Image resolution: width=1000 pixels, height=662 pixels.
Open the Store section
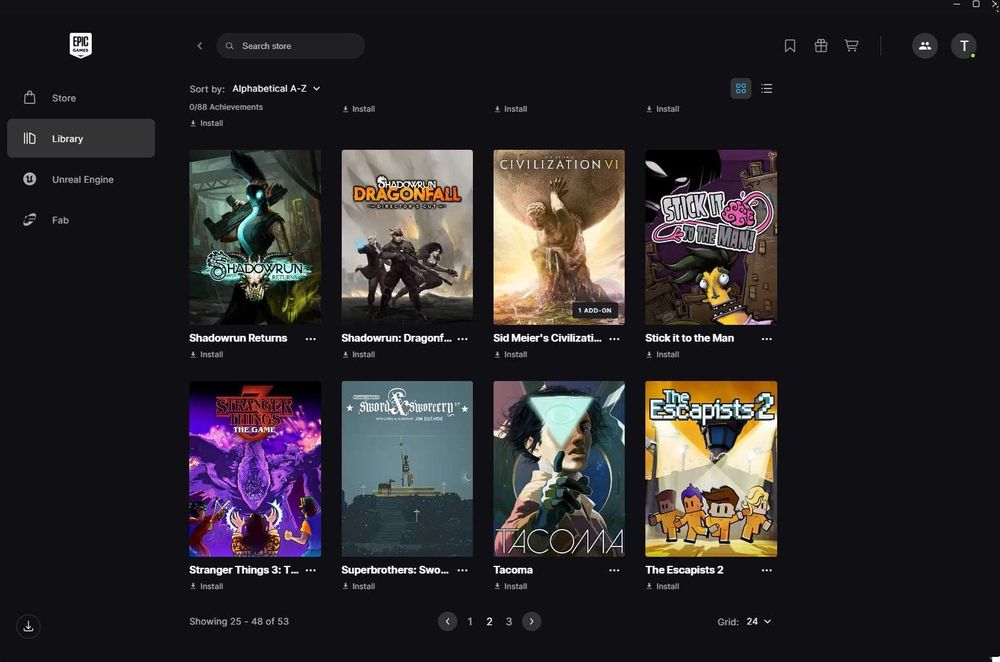click(x=81, y=98)
